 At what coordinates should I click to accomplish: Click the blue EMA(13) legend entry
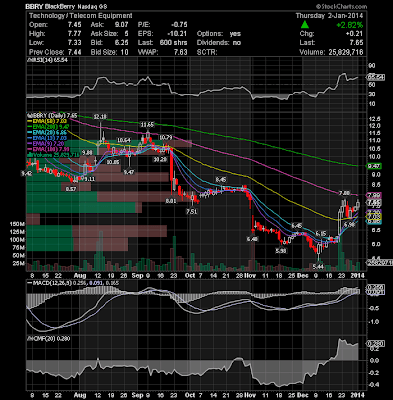click(x=46, y=138)
